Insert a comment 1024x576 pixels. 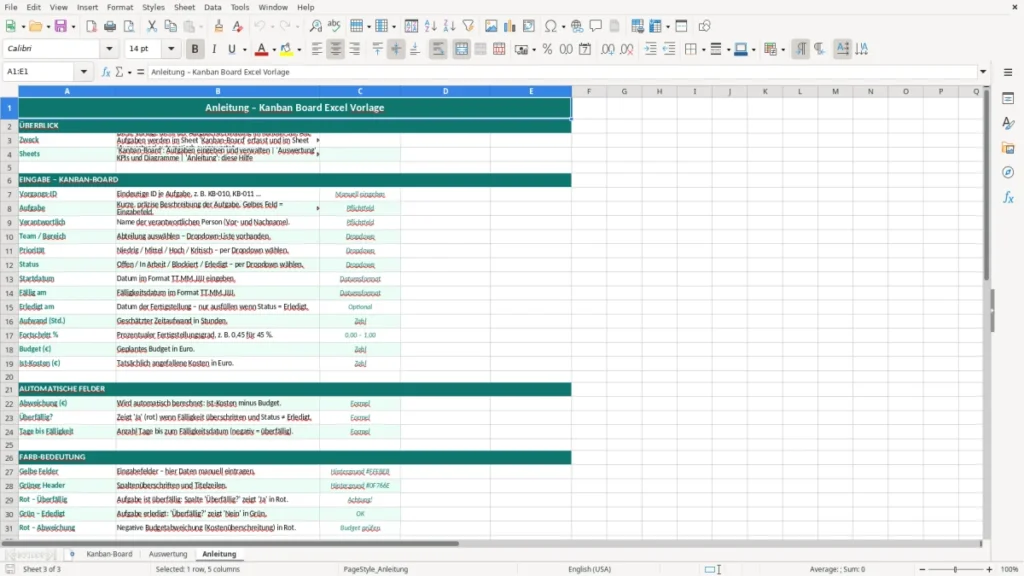[596, 26]
